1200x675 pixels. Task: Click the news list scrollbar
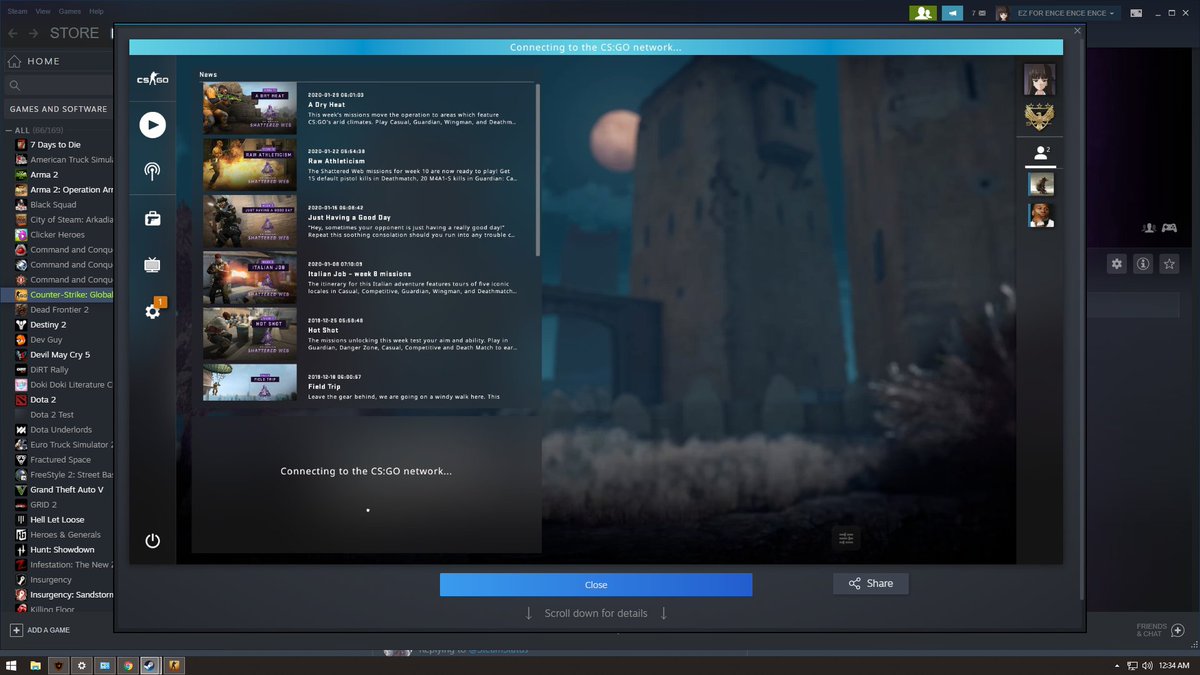point(539,168)
